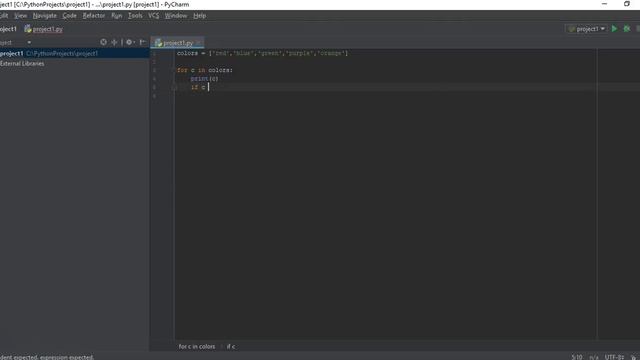Click the print(c) code line
Screen dimensions: 640x360
(x=204, y=79)
